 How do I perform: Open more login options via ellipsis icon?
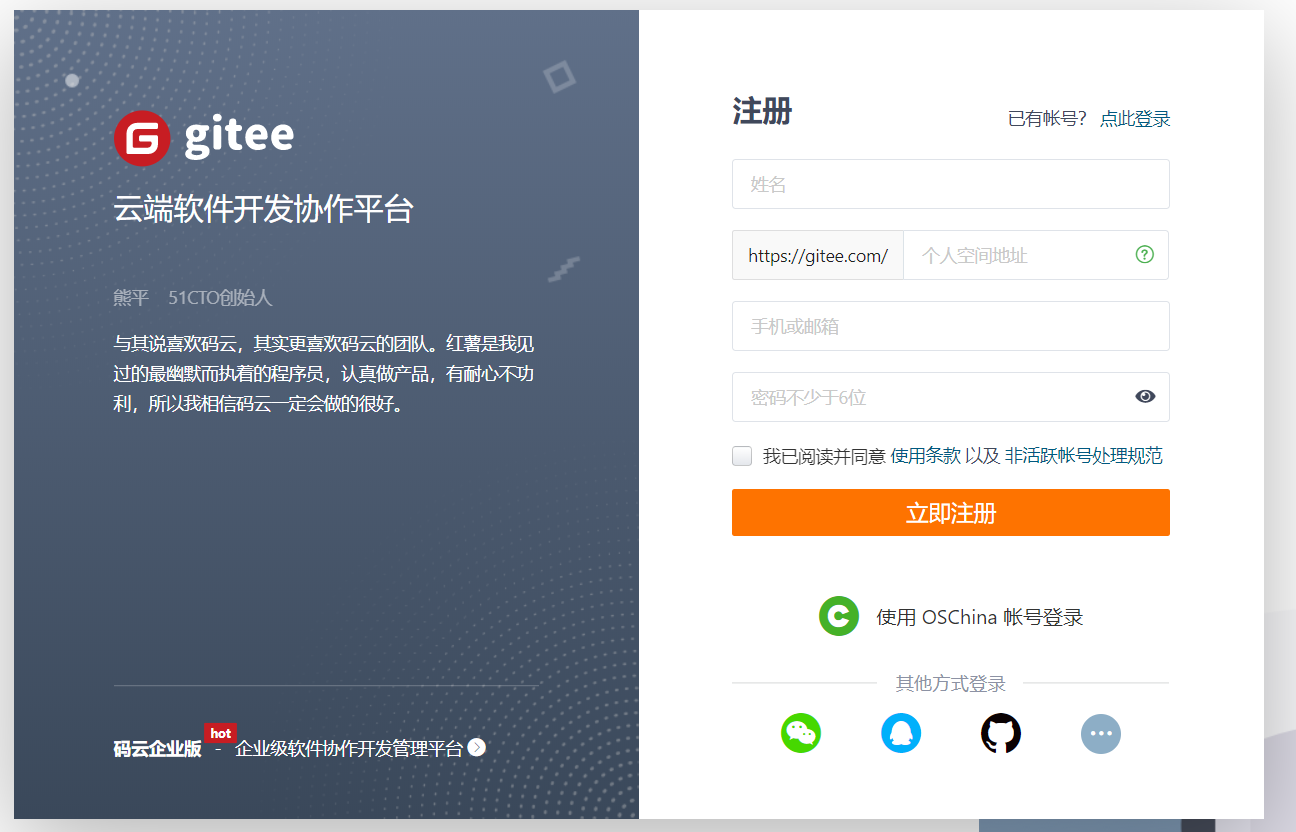point(1101,733)
